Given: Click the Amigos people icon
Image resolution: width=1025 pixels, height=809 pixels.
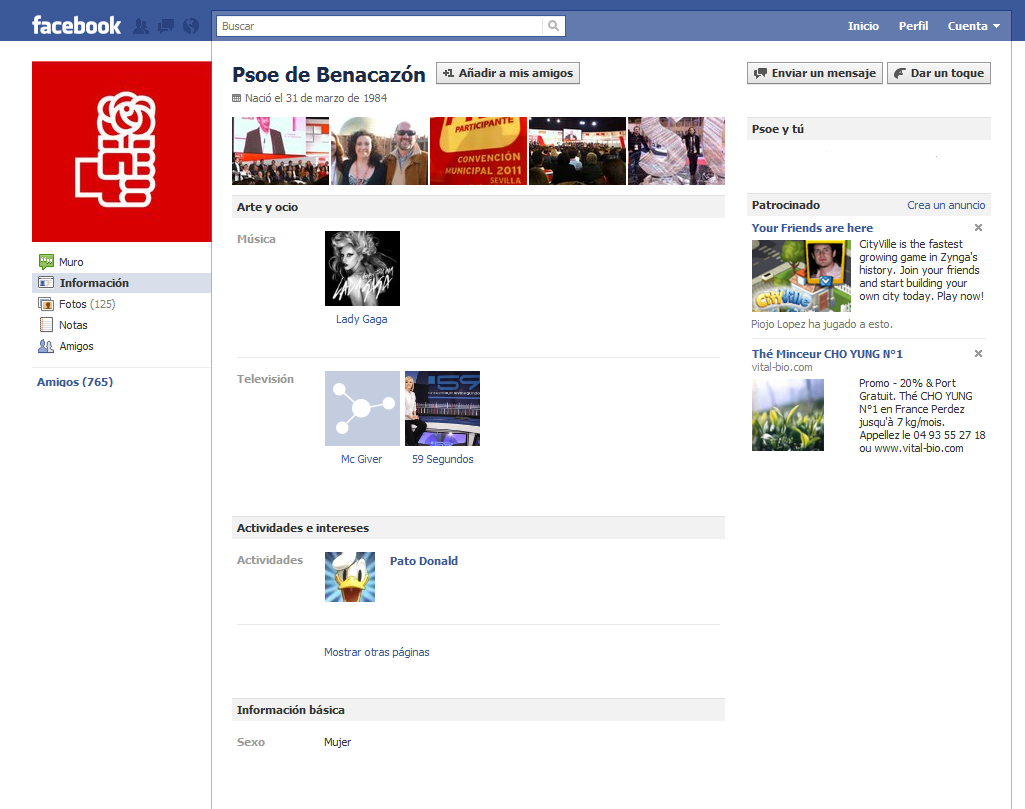Looking at the screenshot, I should pyautogui.click(x=46, y=346).
